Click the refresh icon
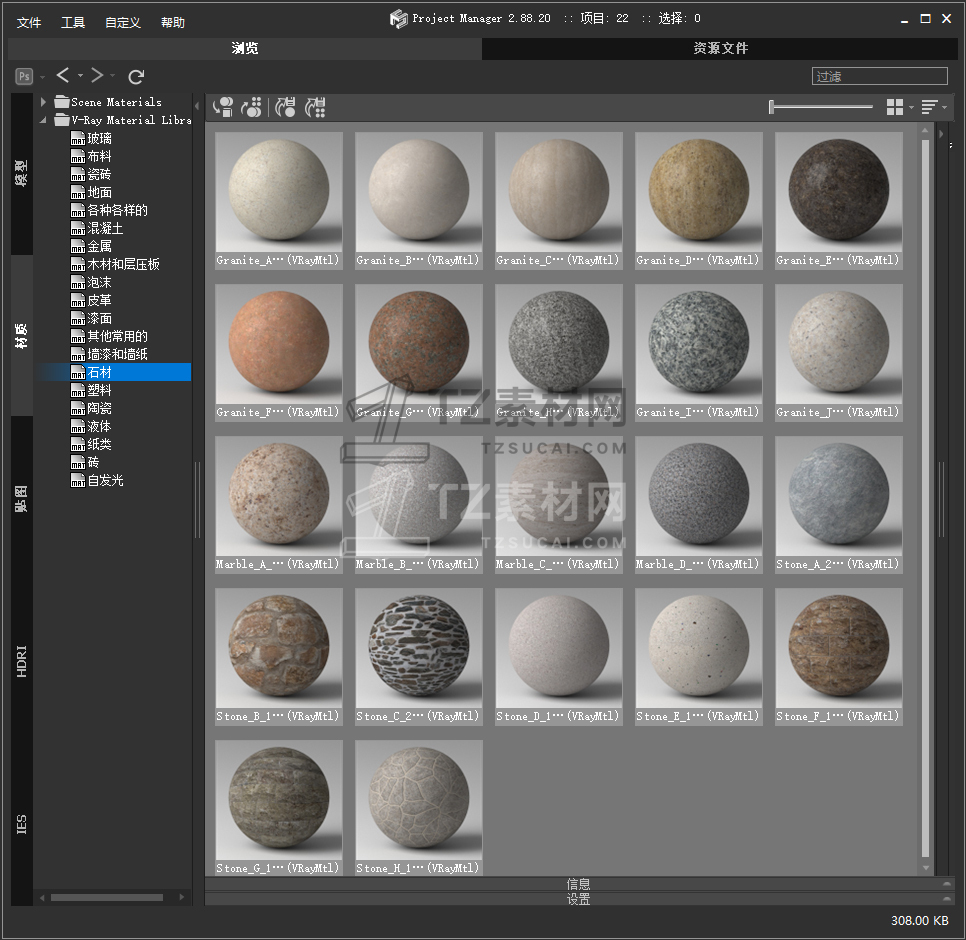This screenshot has height=940, width=966. 137,76
